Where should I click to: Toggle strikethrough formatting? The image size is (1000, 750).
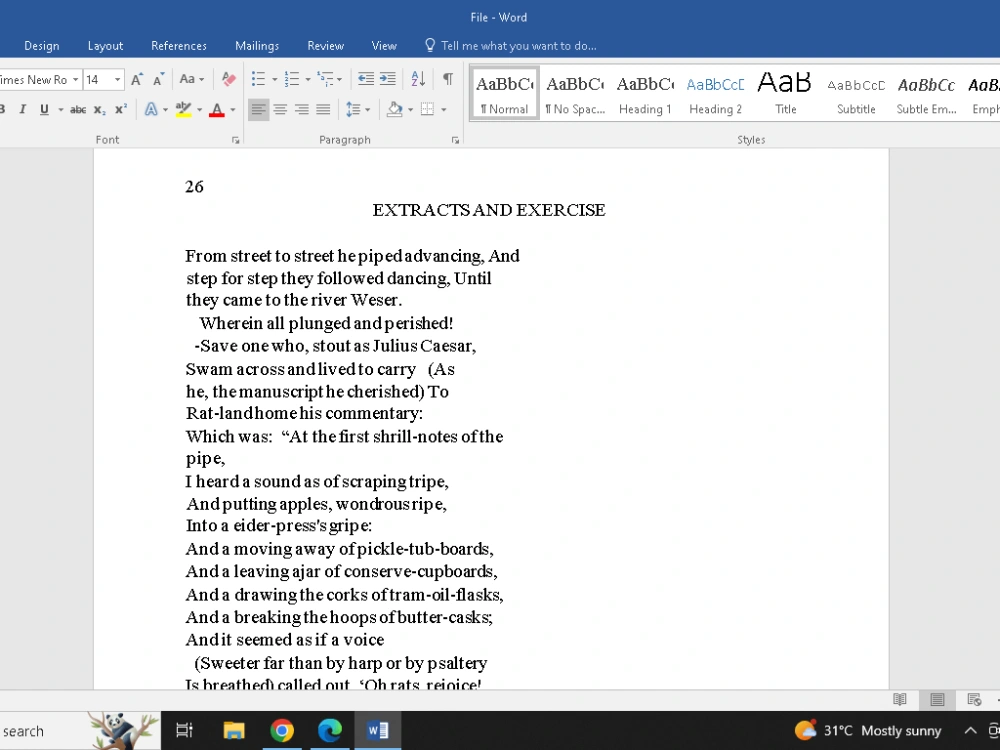(x=79, y=109)
